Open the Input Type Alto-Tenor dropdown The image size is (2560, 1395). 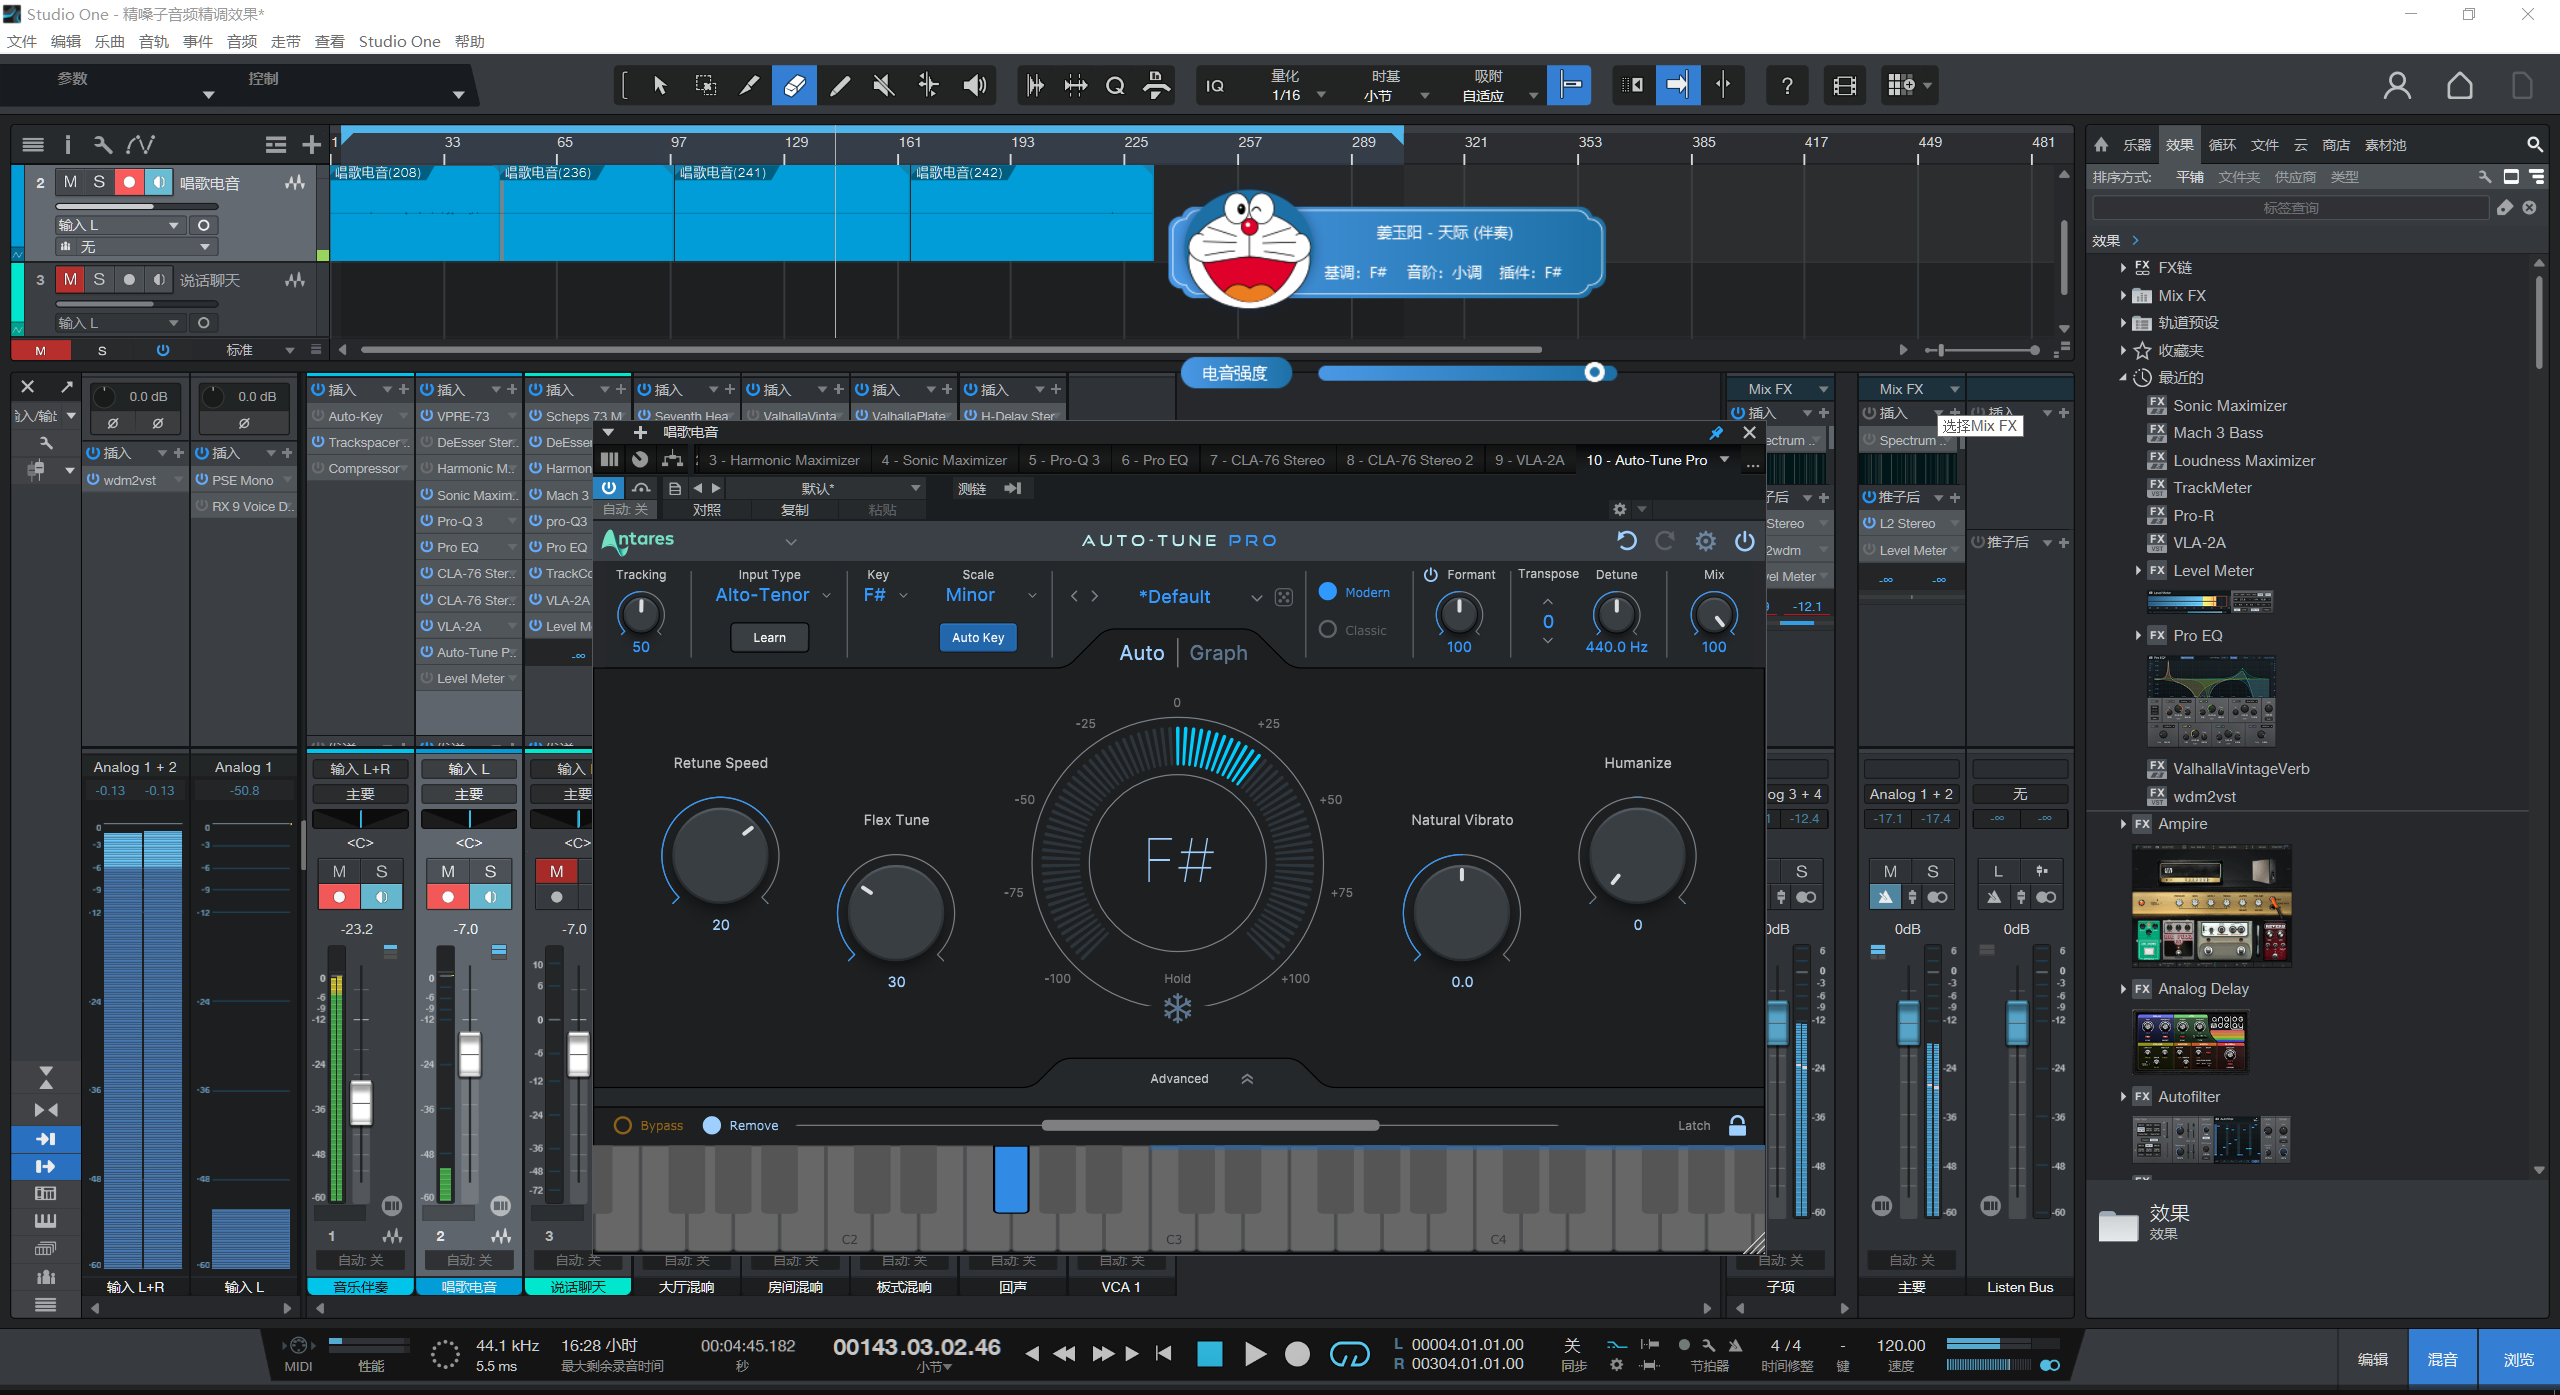[x=773, y=595]
